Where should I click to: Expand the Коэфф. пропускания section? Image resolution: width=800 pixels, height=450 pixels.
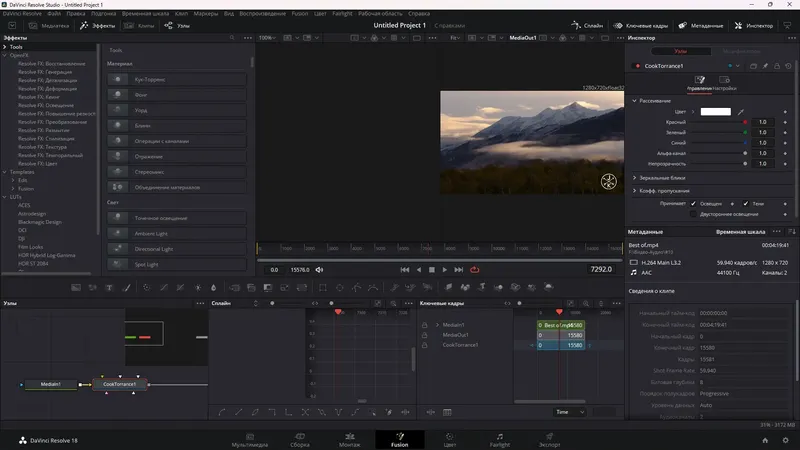pos(665,190)
